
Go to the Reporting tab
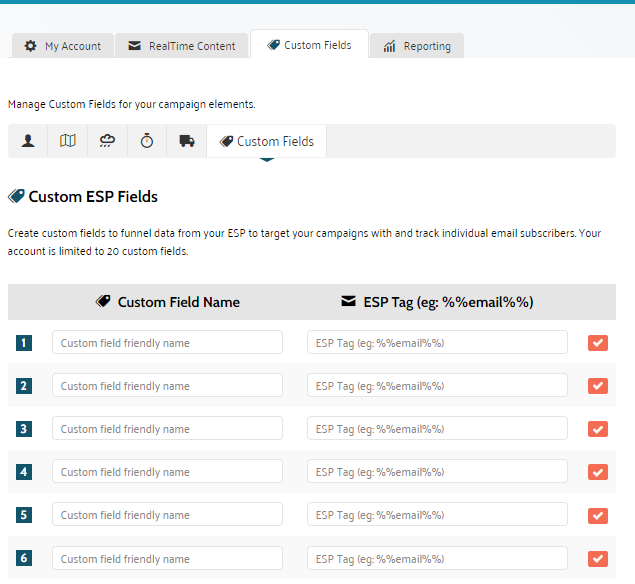point(416,46)
